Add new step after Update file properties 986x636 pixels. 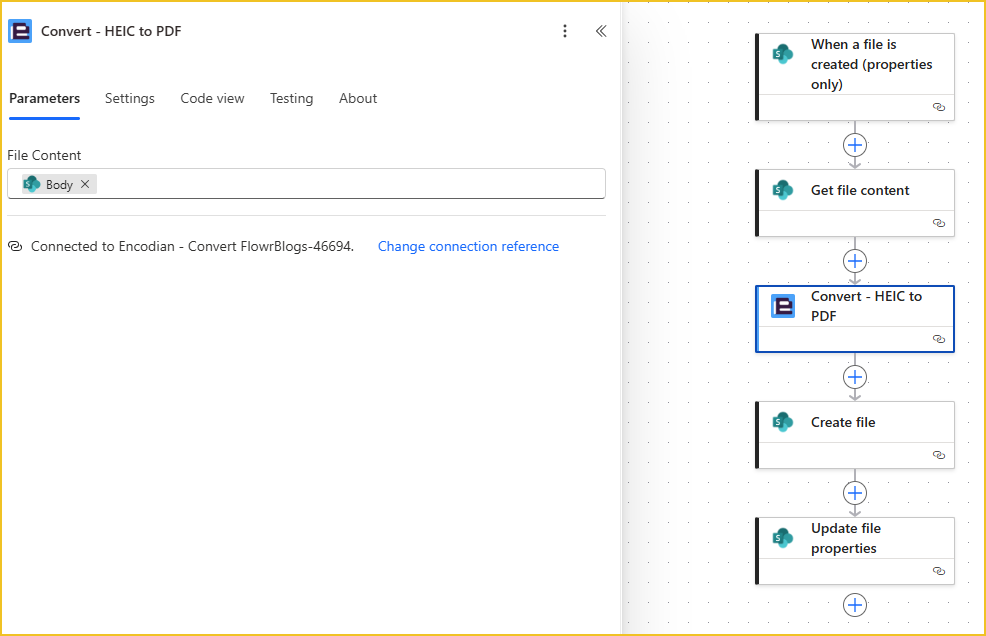tap(855, 605)
